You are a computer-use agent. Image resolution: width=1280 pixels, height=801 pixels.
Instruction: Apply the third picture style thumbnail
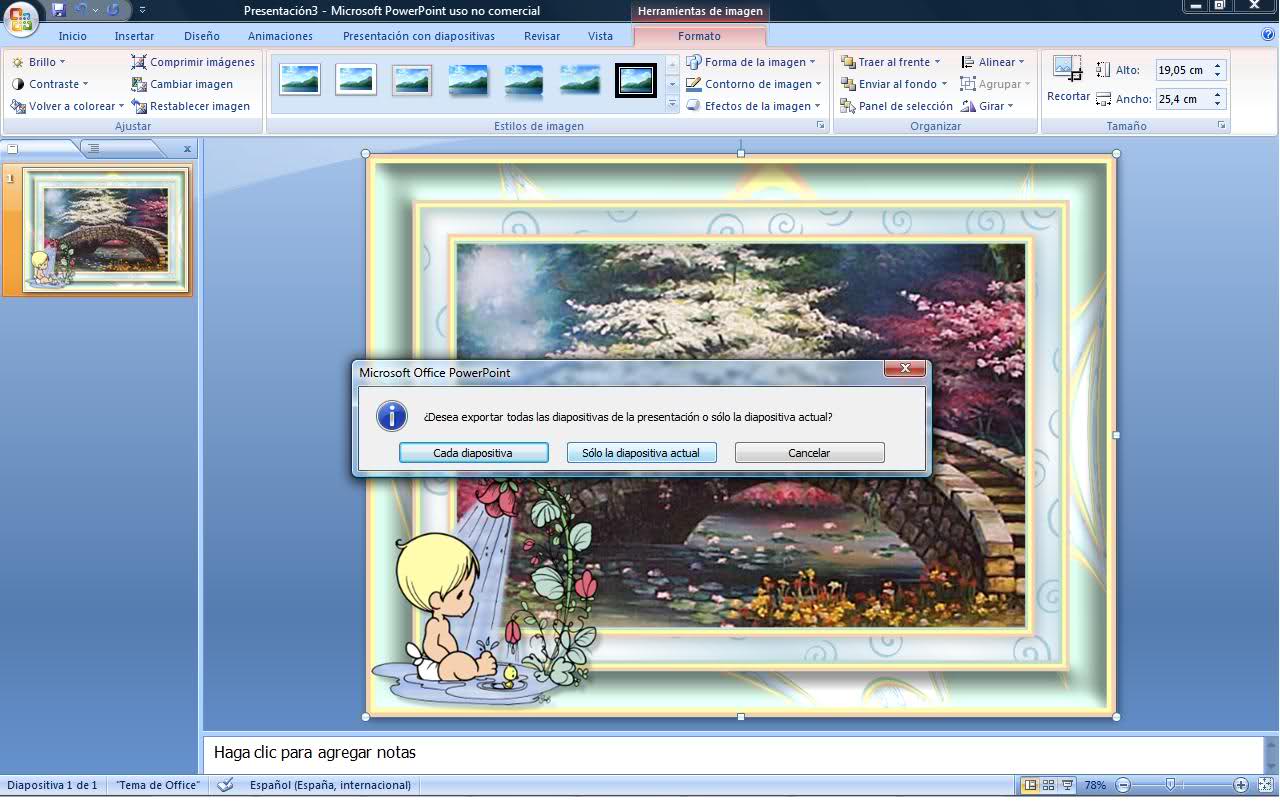(412, 79)
